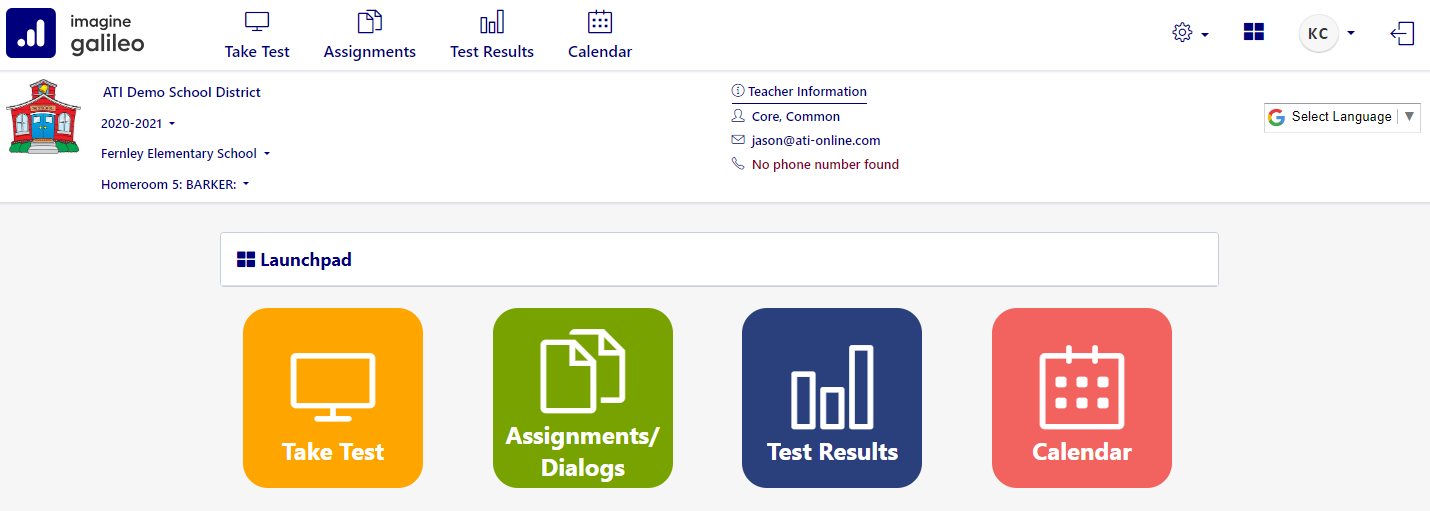The width and height of the screenshot is (1430, 511).
Task: Open the red Calendar launchpad tile
Action: pos(1082,398)
